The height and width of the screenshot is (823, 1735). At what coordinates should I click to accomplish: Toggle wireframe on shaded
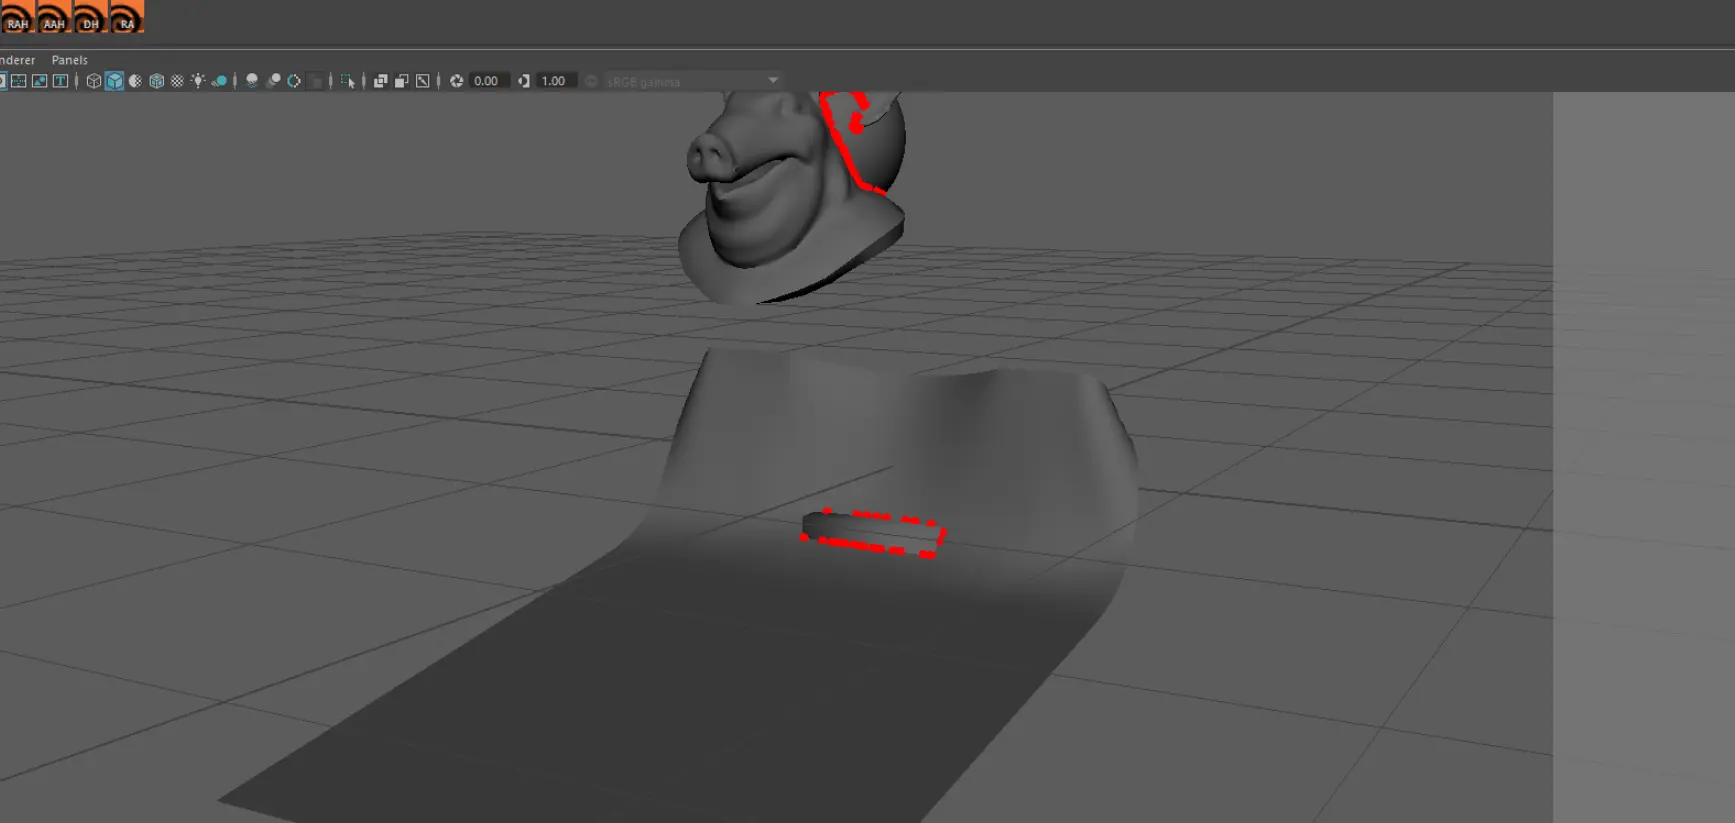coord(156,81)
